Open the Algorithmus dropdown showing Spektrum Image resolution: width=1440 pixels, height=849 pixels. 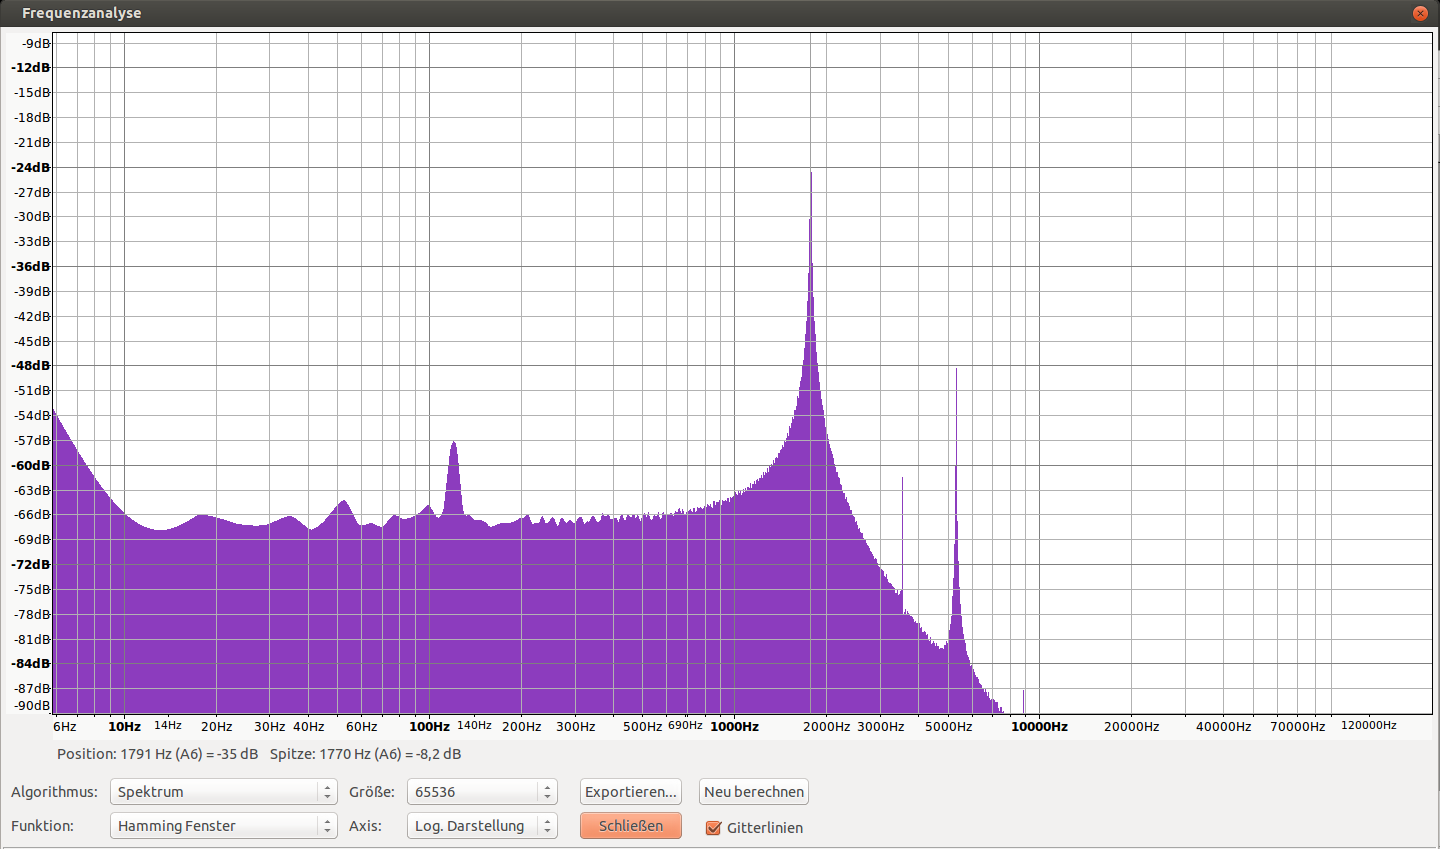click(x=223, y=792)
